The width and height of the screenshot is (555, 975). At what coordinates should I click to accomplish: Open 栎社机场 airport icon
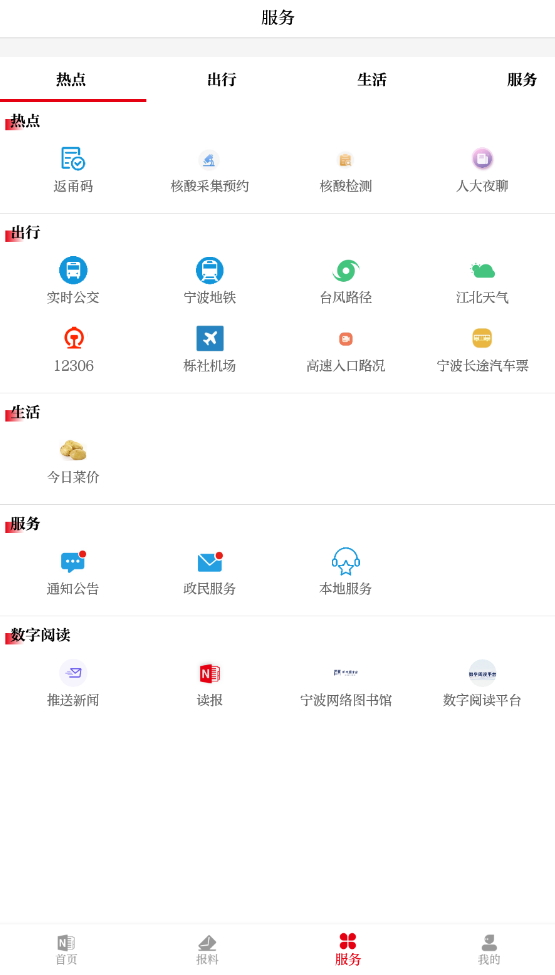point(209,338)
